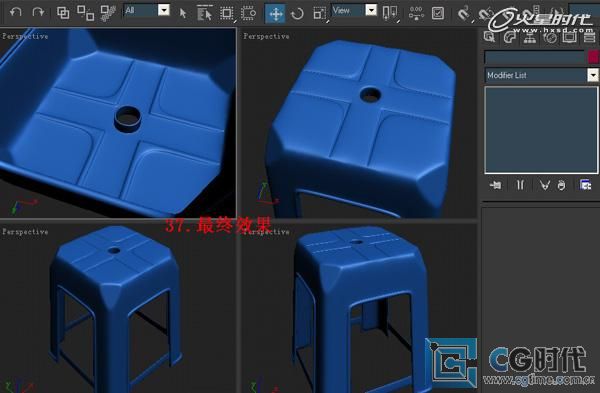Open the View reference coordinate dropdown

371,10
